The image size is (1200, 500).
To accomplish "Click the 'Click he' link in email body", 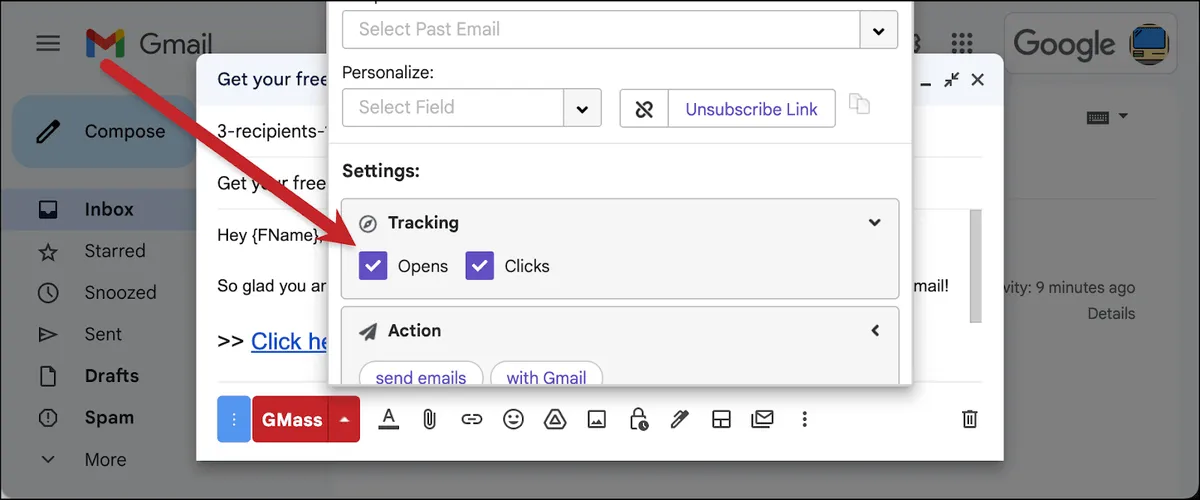I will pyautogui.click(x=290, y=341).
